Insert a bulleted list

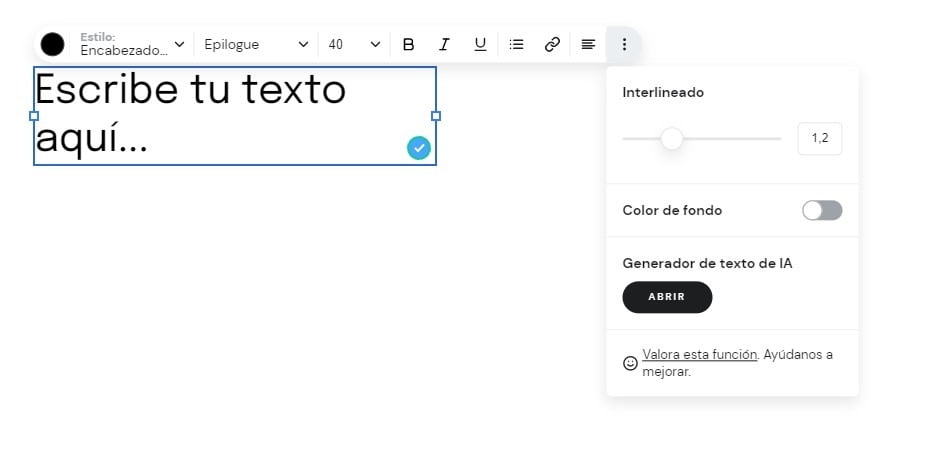[516, 44]
